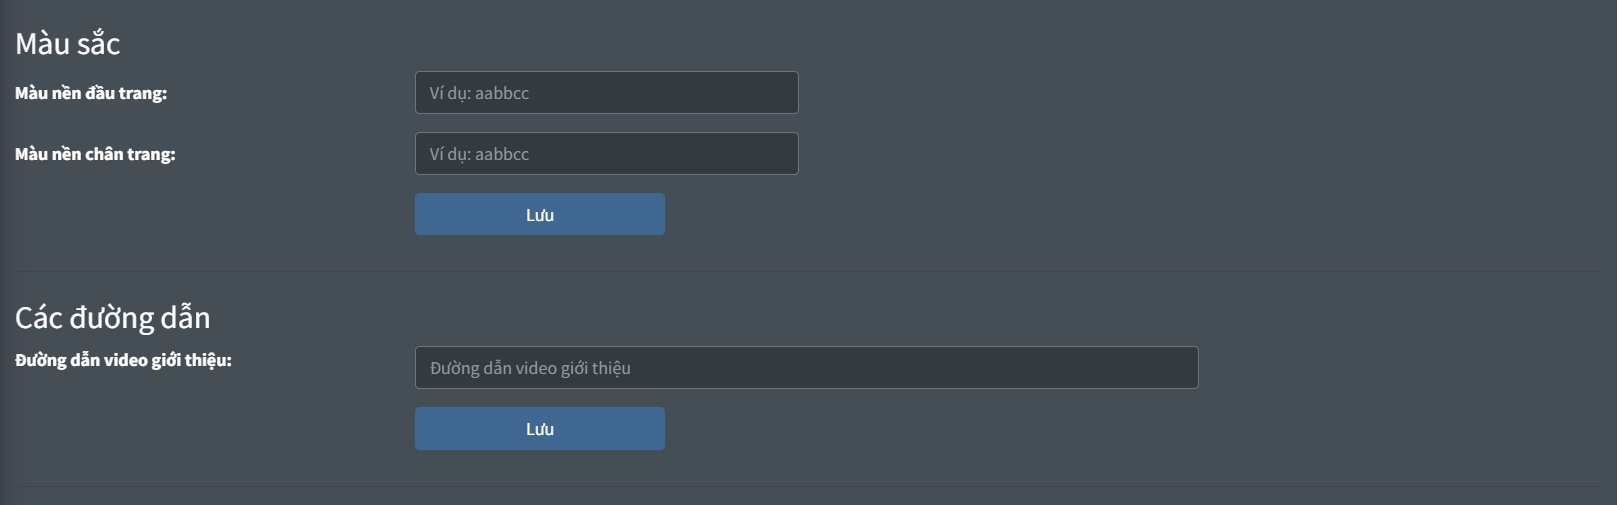Submit the header and footer colors form

point(540,215)
